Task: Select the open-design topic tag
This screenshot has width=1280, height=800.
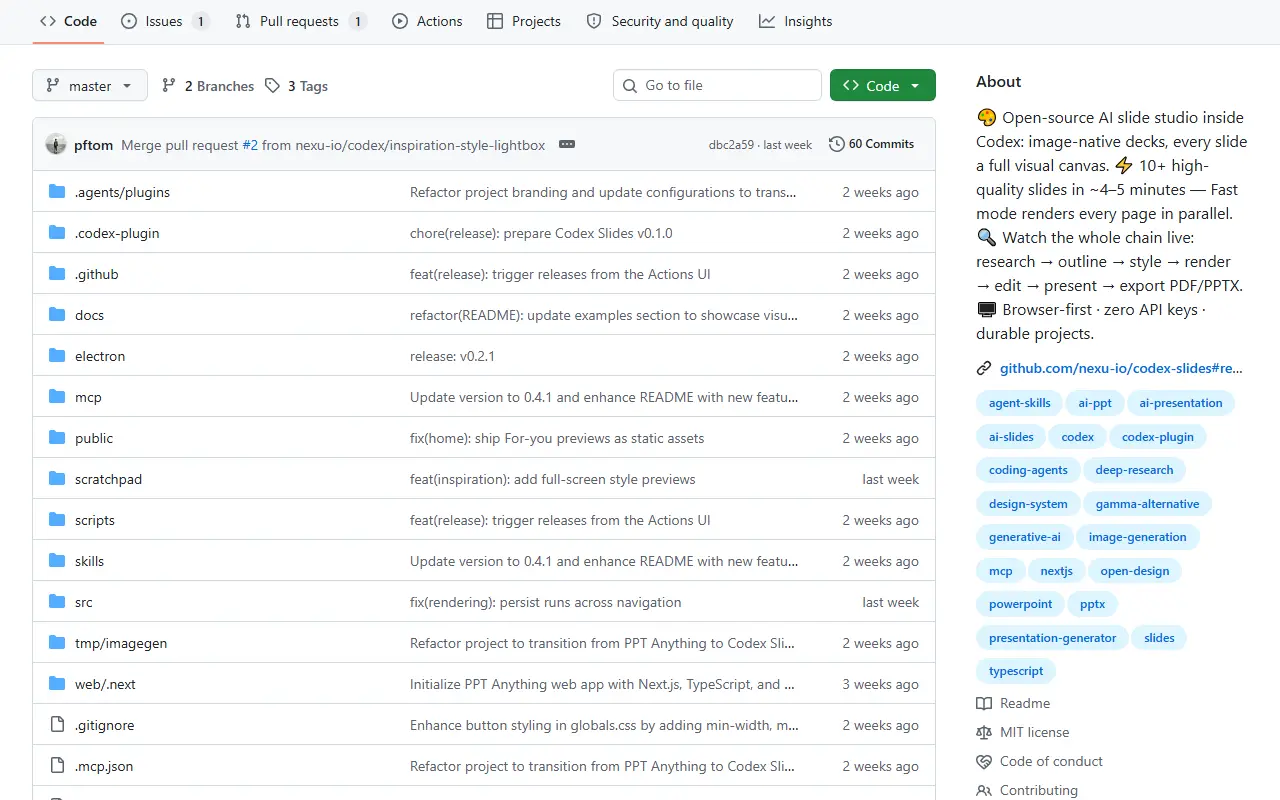Action: click(1135, 571)
